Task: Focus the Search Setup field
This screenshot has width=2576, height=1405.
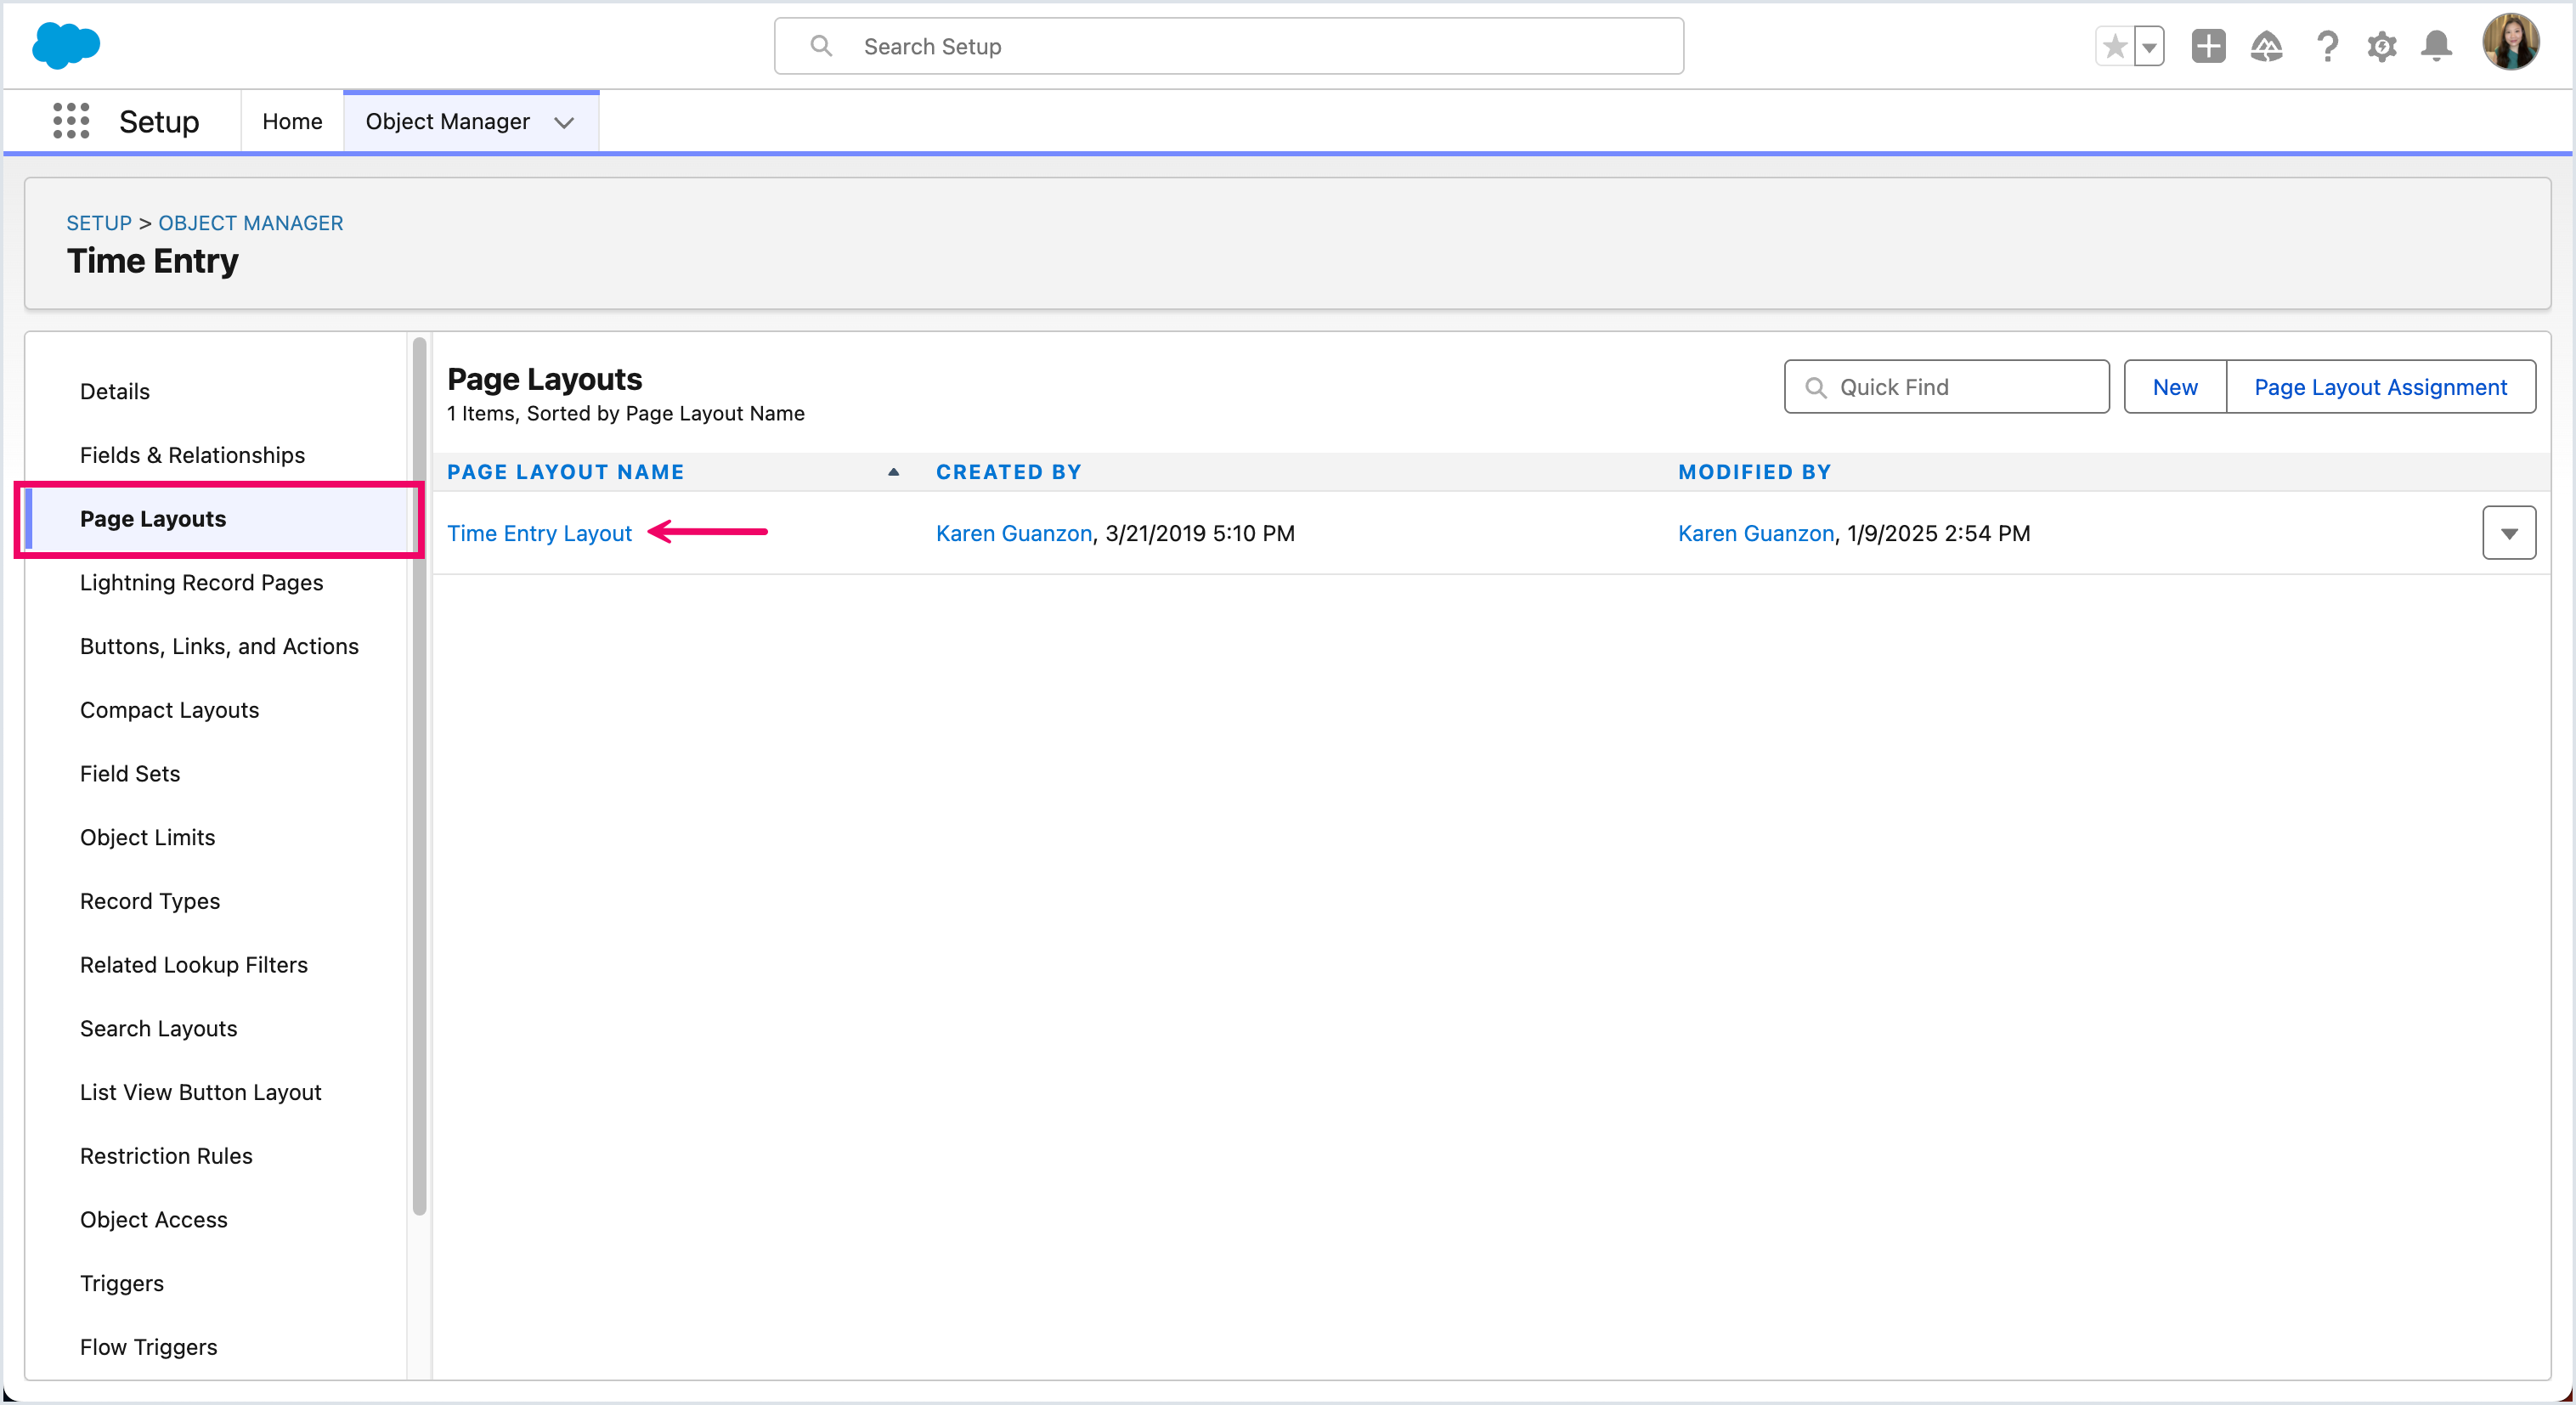Action: [1228, 46]
